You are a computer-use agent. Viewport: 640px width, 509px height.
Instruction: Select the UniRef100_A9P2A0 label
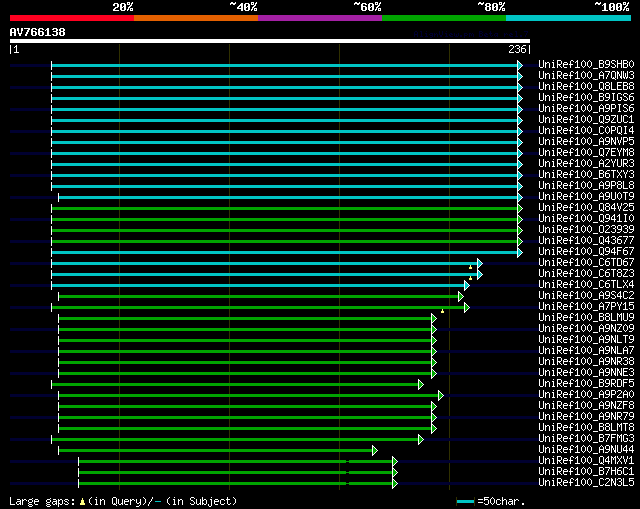pyautogui.click(x=586, y=395)
